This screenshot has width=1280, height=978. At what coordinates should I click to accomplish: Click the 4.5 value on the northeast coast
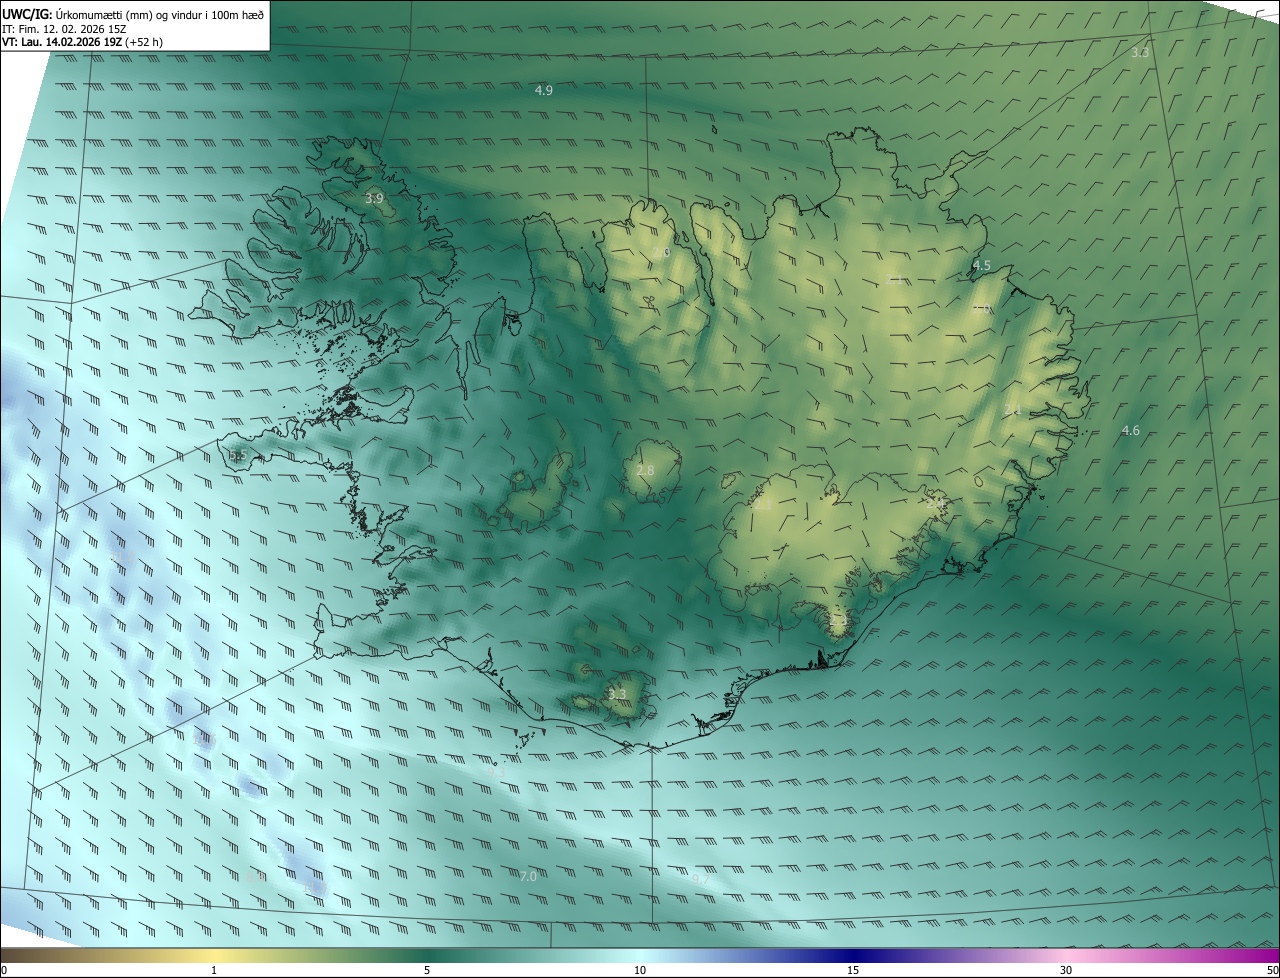pos(982,265)
